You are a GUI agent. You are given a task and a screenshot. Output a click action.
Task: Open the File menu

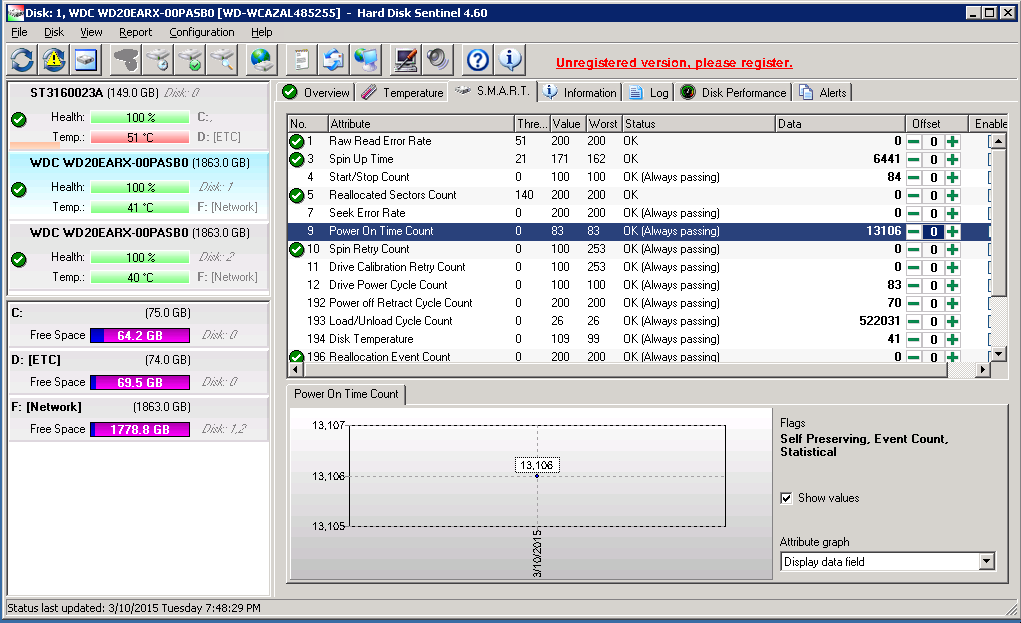coord(19,32)
